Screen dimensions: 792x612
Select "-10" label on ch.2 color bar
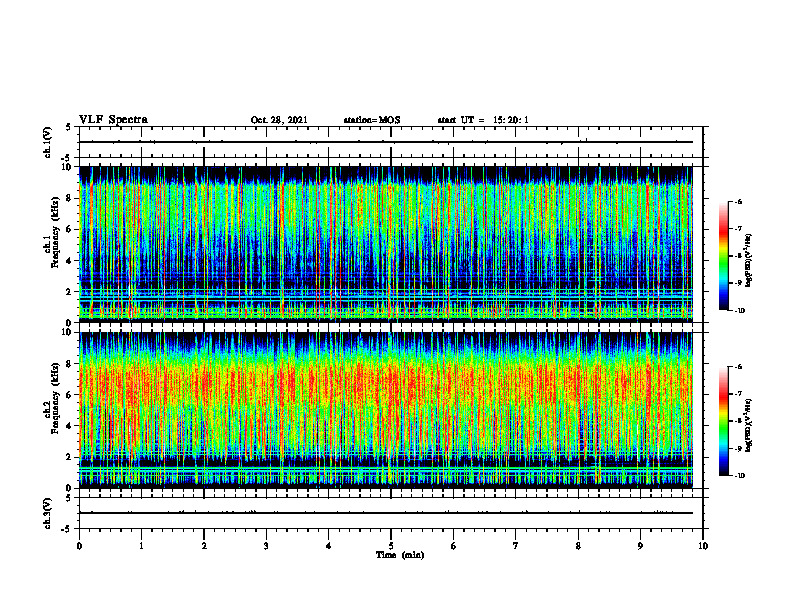[x=739, y=475]
